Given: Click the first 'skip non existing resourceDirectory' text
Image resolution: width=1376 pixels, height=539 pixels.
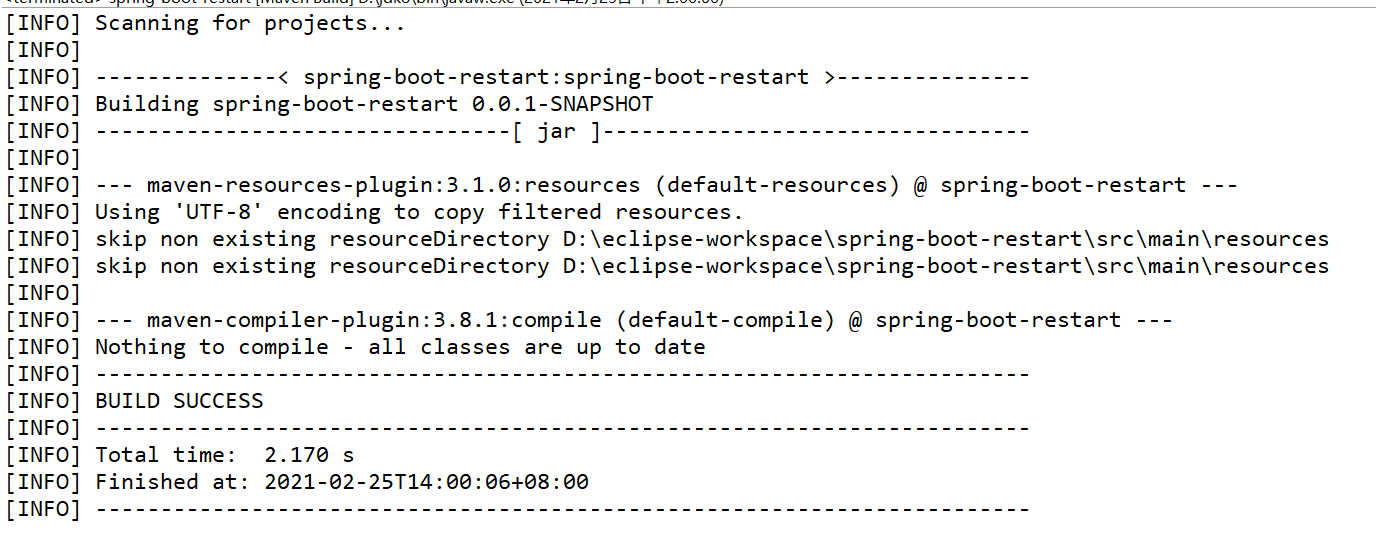Looking at the screenshot, I should pyautogui.click(x=322, y=239).
